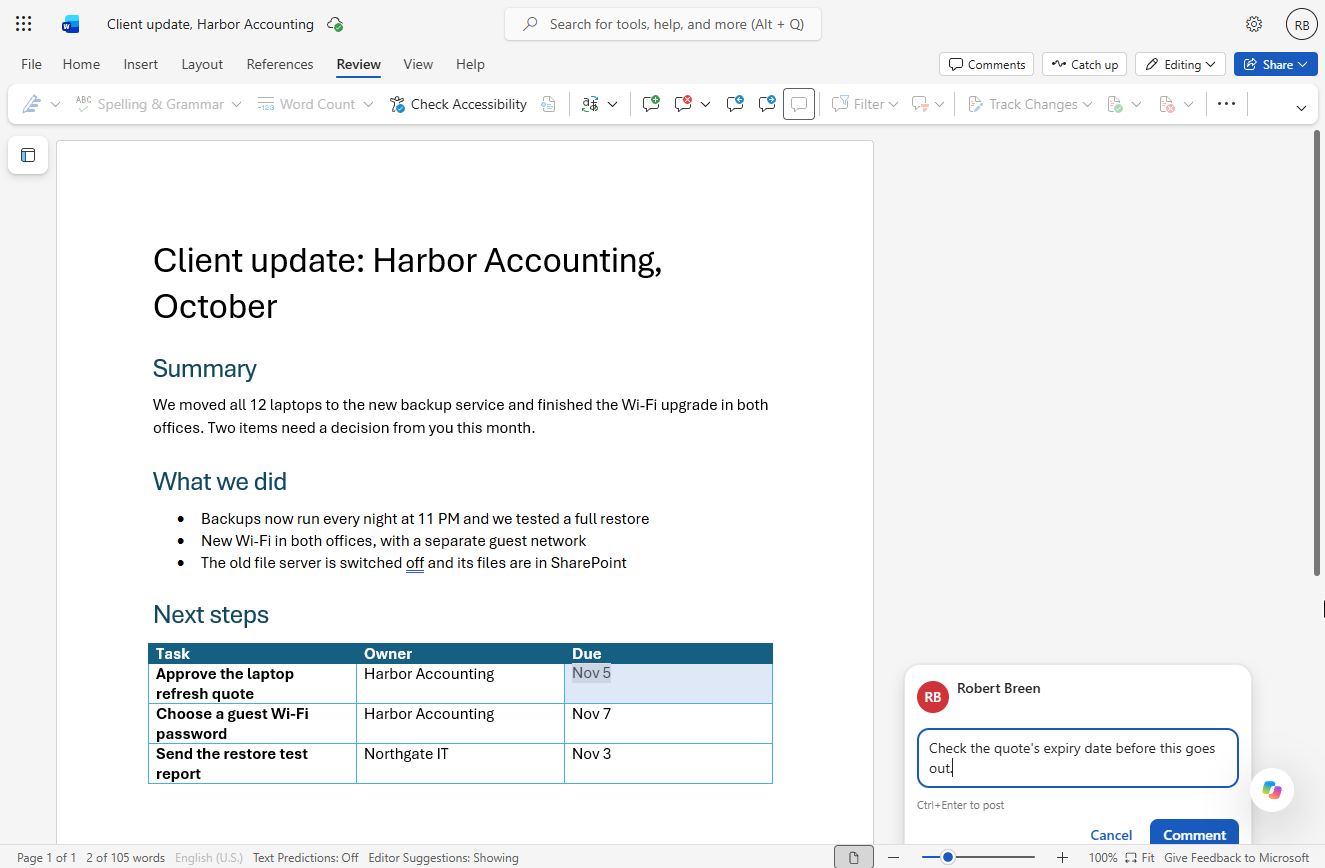Open the Microsoft 365 app launcher
The width and height of the screenshot is (1325, 868).
(24, 24)
